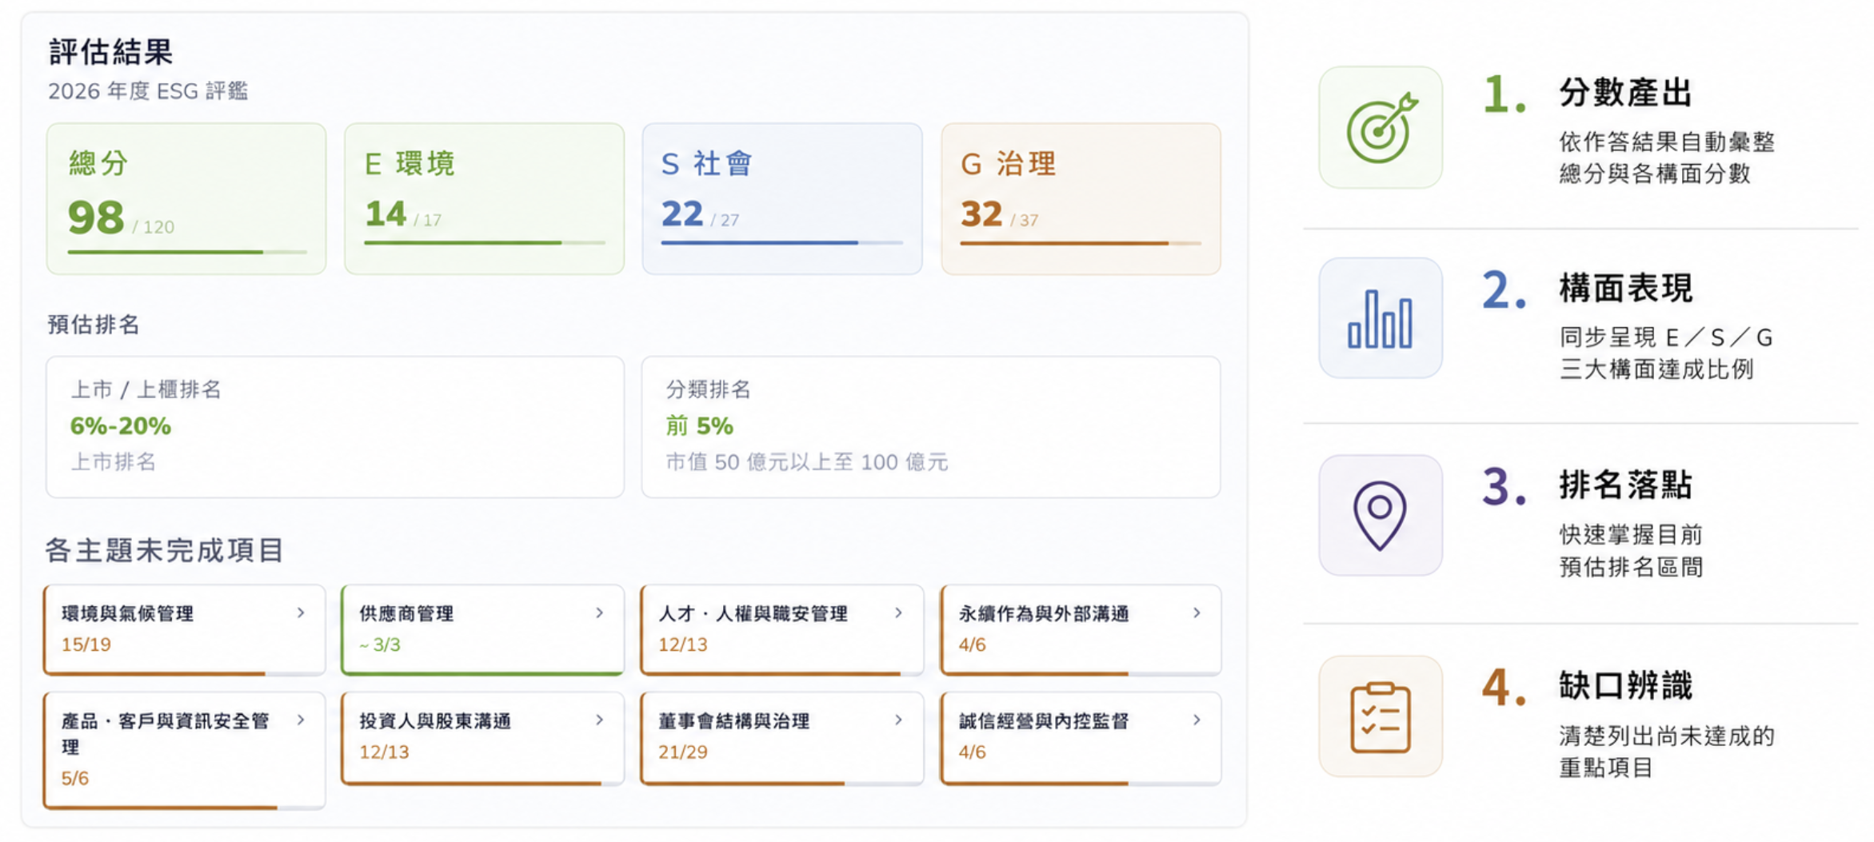Image resolution: width=1874 pixels, height=842 pixels.
Task: Select the E 環境 score card
Action: tap(484, 198)
